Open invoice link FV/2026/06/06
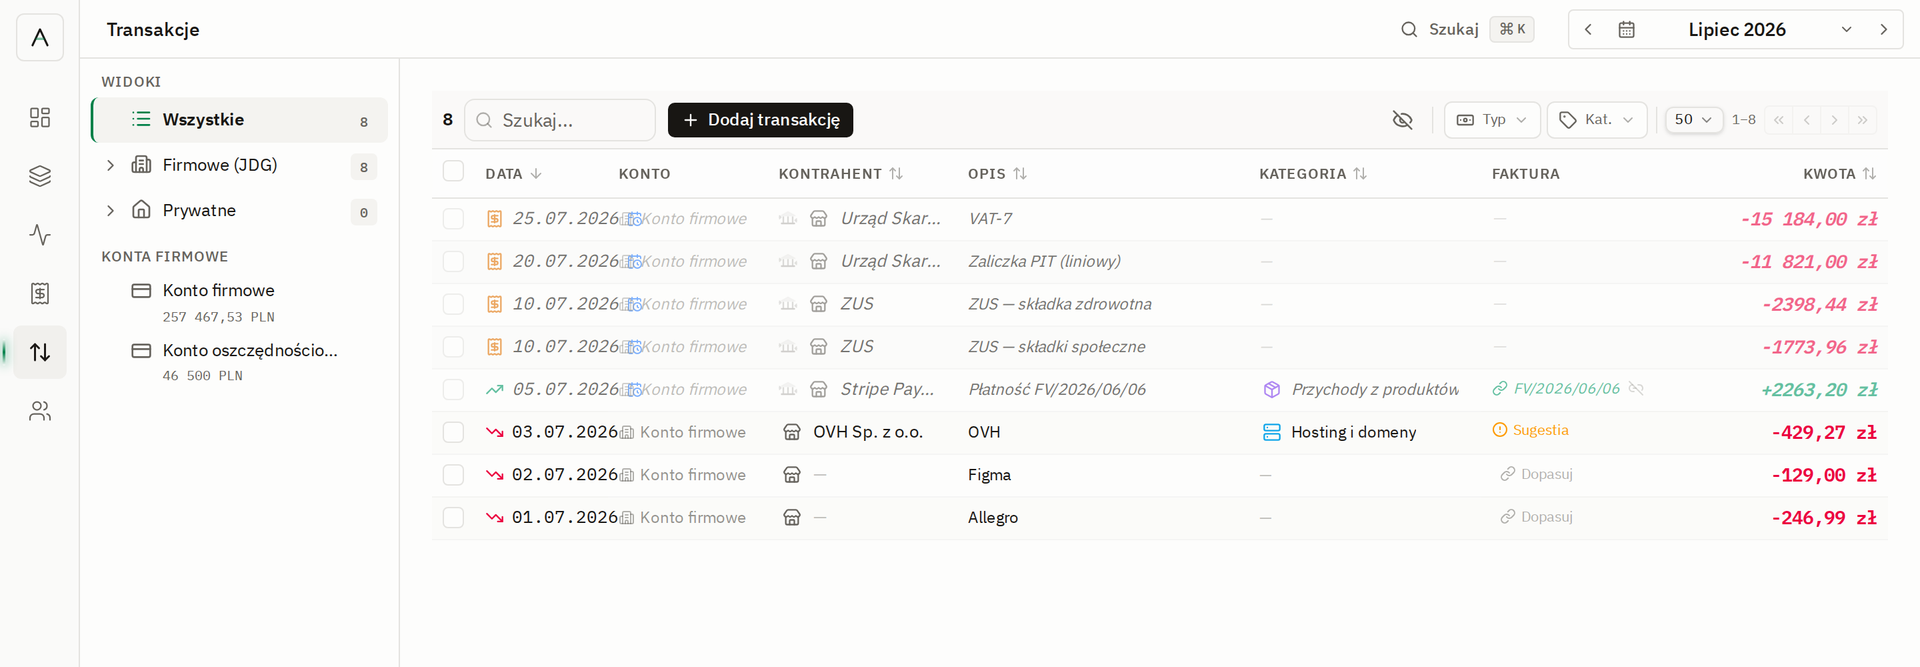The height and width of the screenshot is (667, 1920). (1556, 389)
